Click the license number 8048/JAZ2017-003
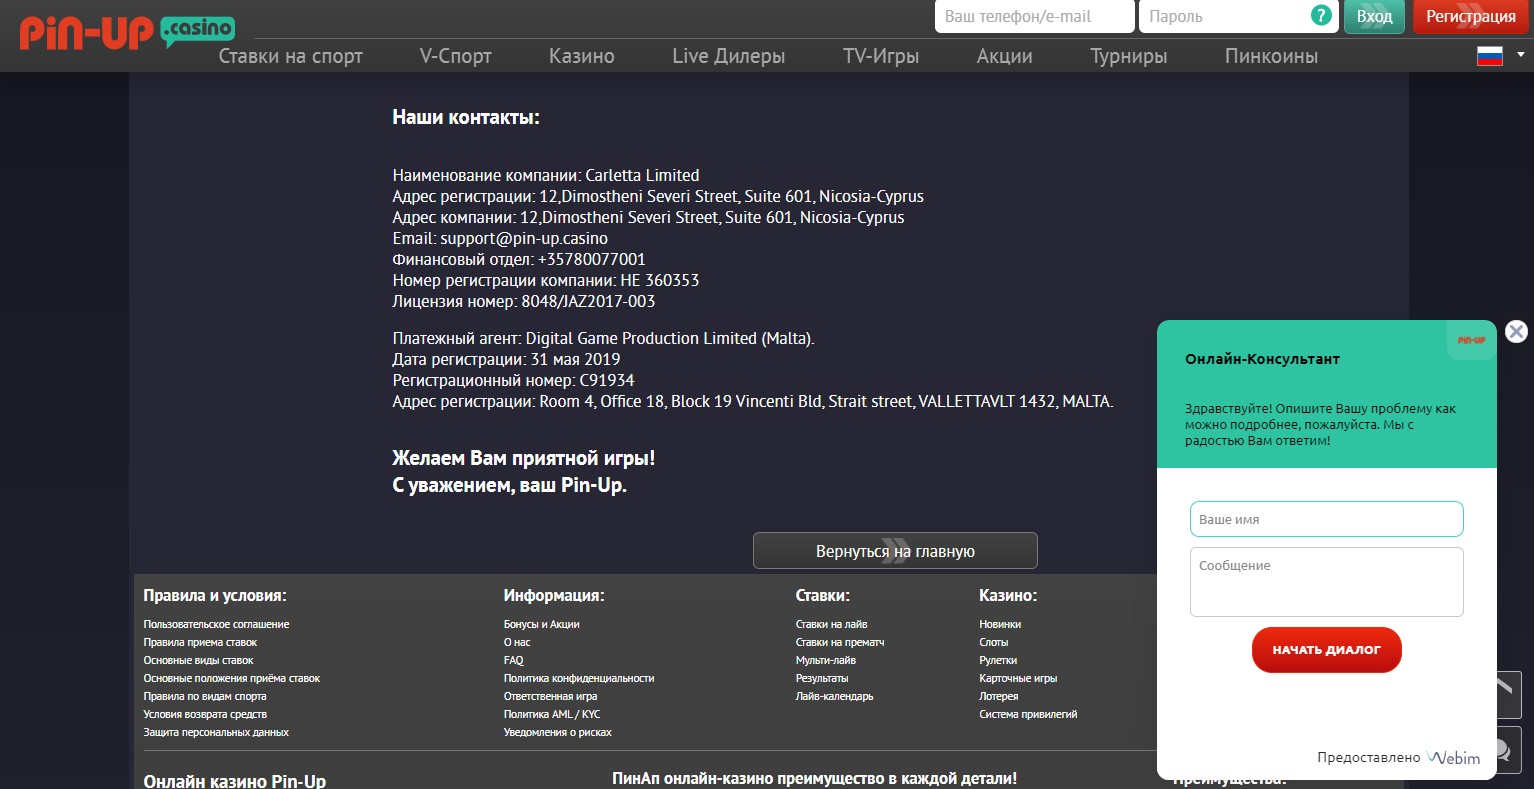 point(588,301)
